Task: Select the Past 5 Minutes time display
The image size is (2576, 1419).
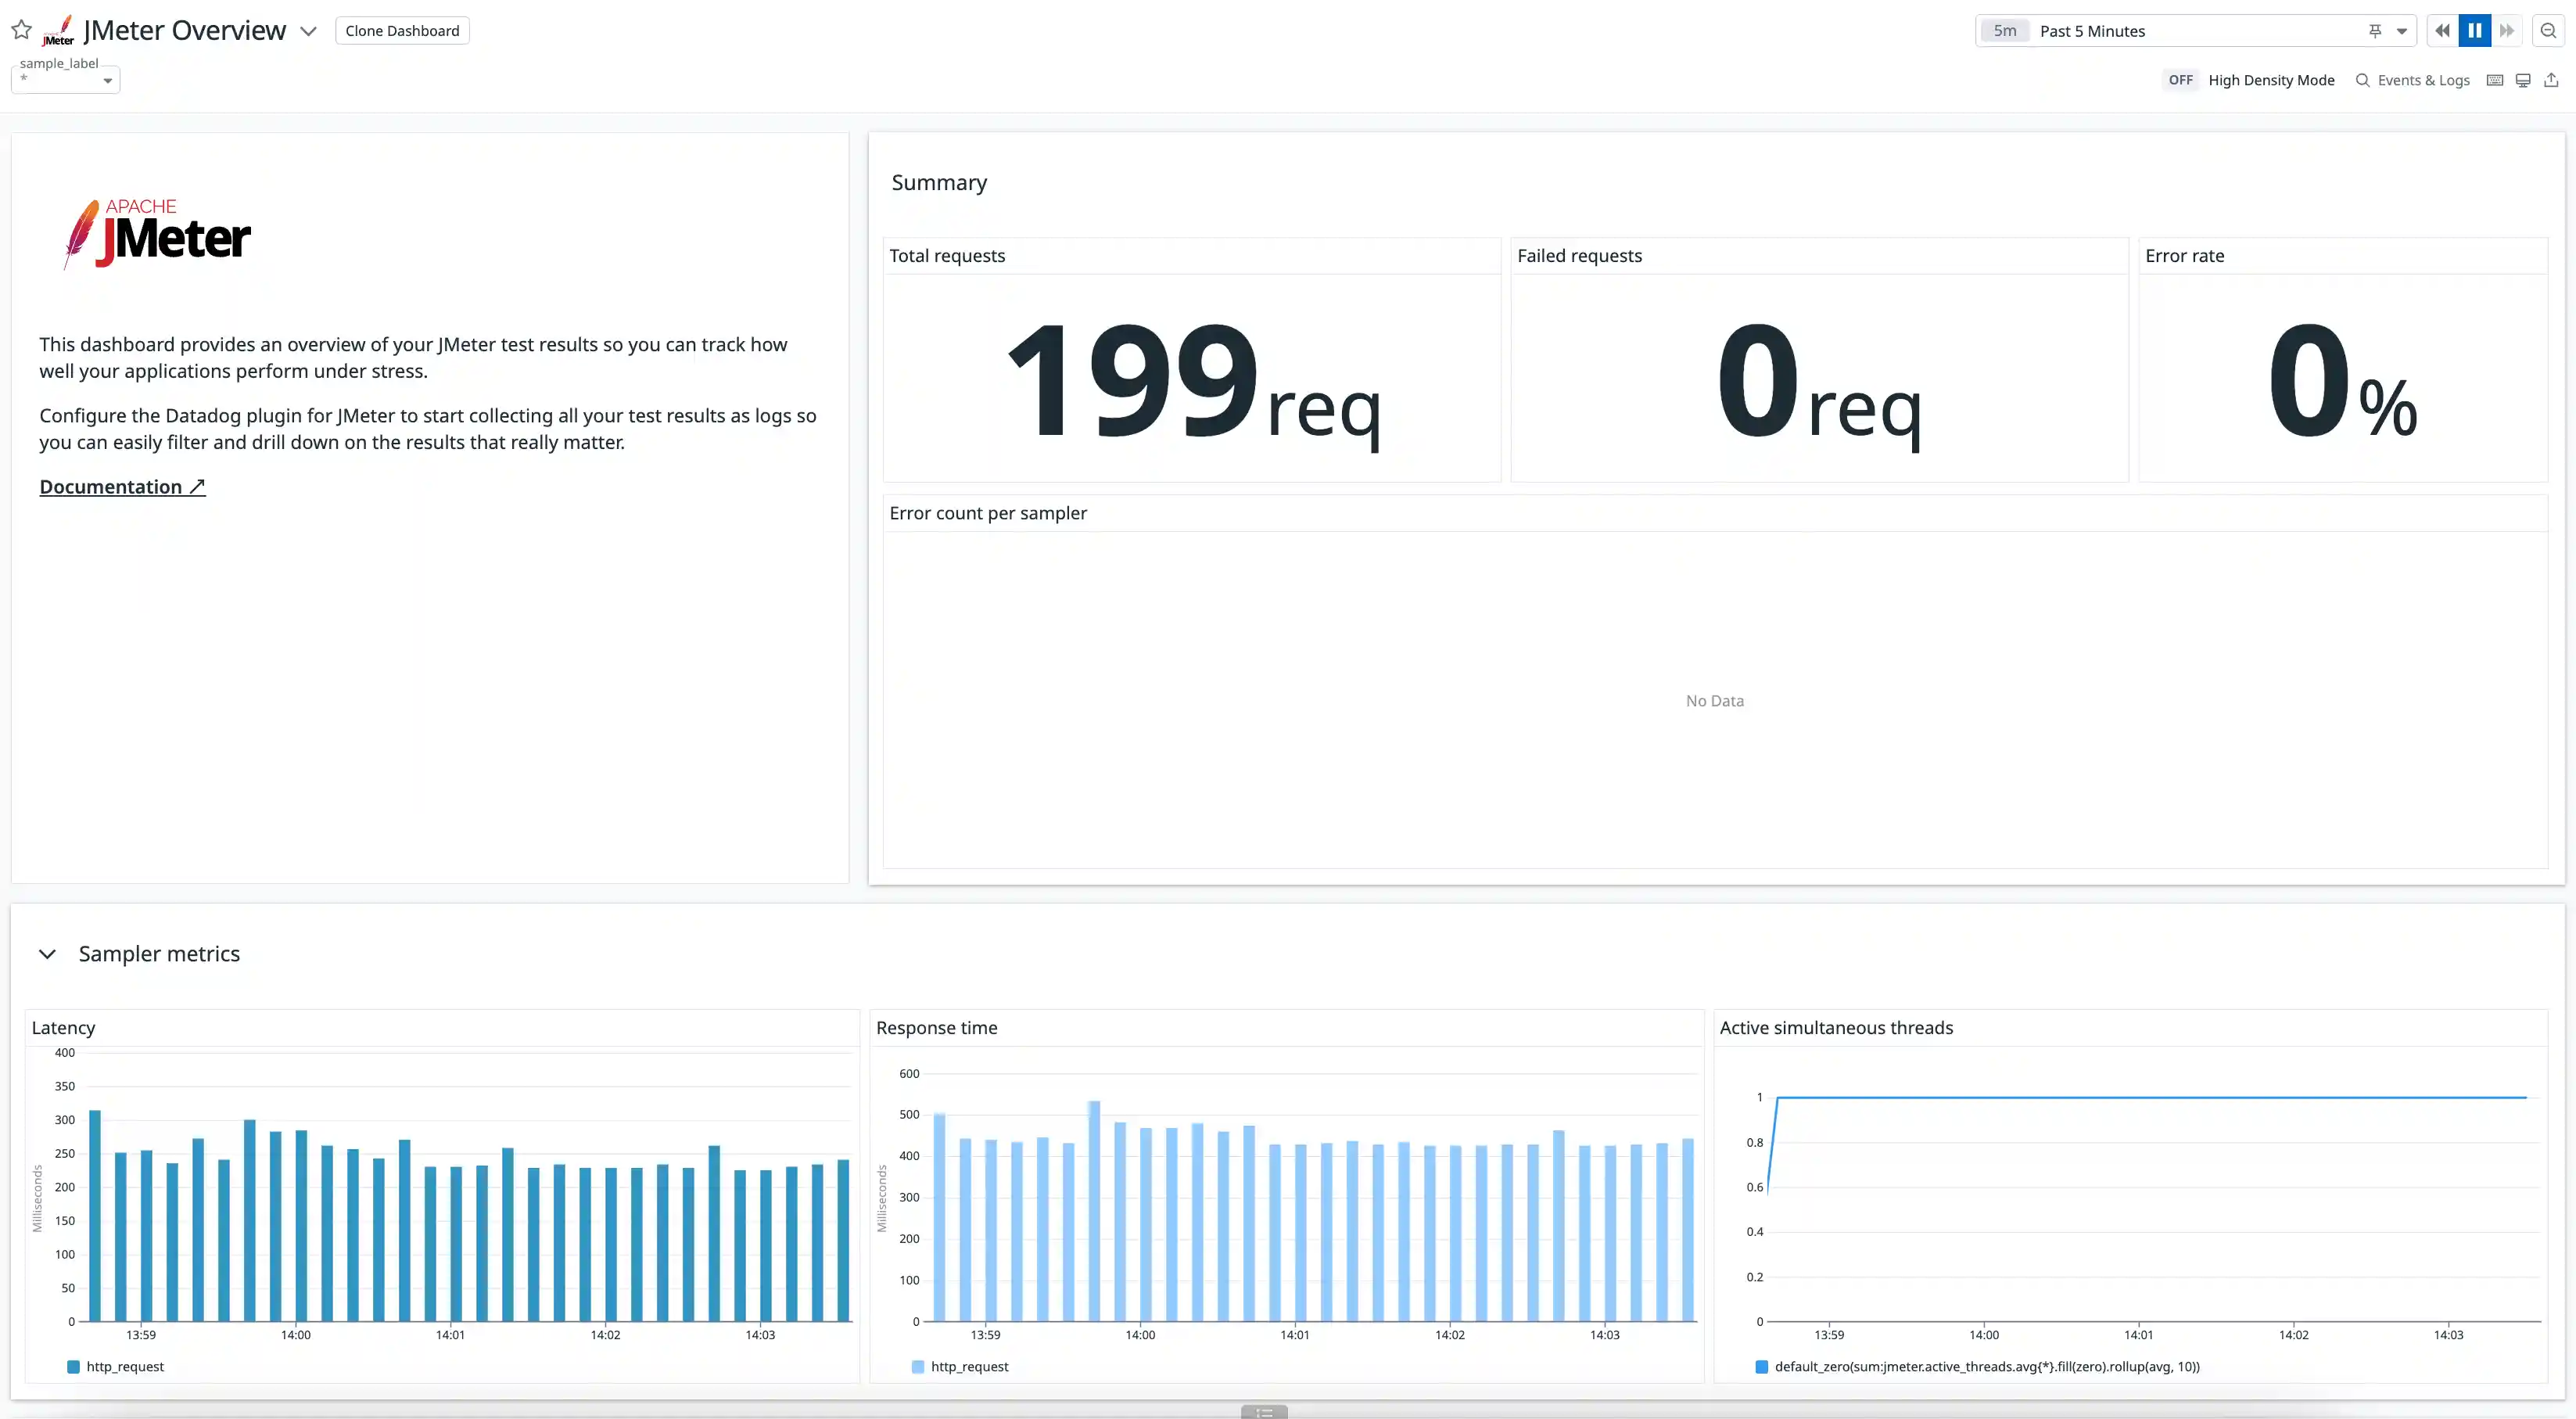Action: 2092,30
